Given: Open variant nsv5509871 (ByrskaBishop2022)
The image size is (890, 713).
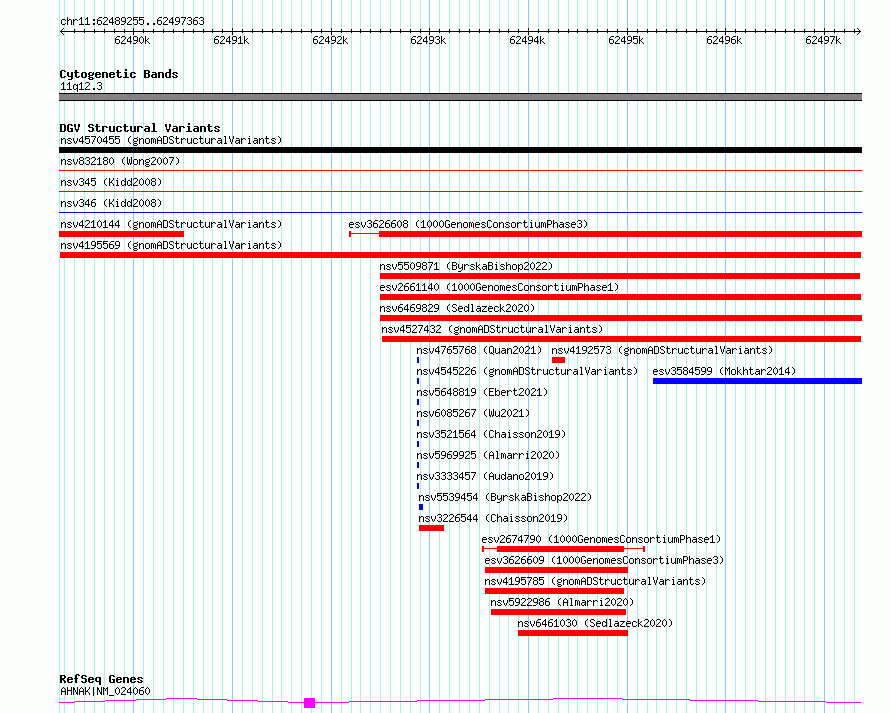Looking at the screenshot, I should click(x=466, y=266).
